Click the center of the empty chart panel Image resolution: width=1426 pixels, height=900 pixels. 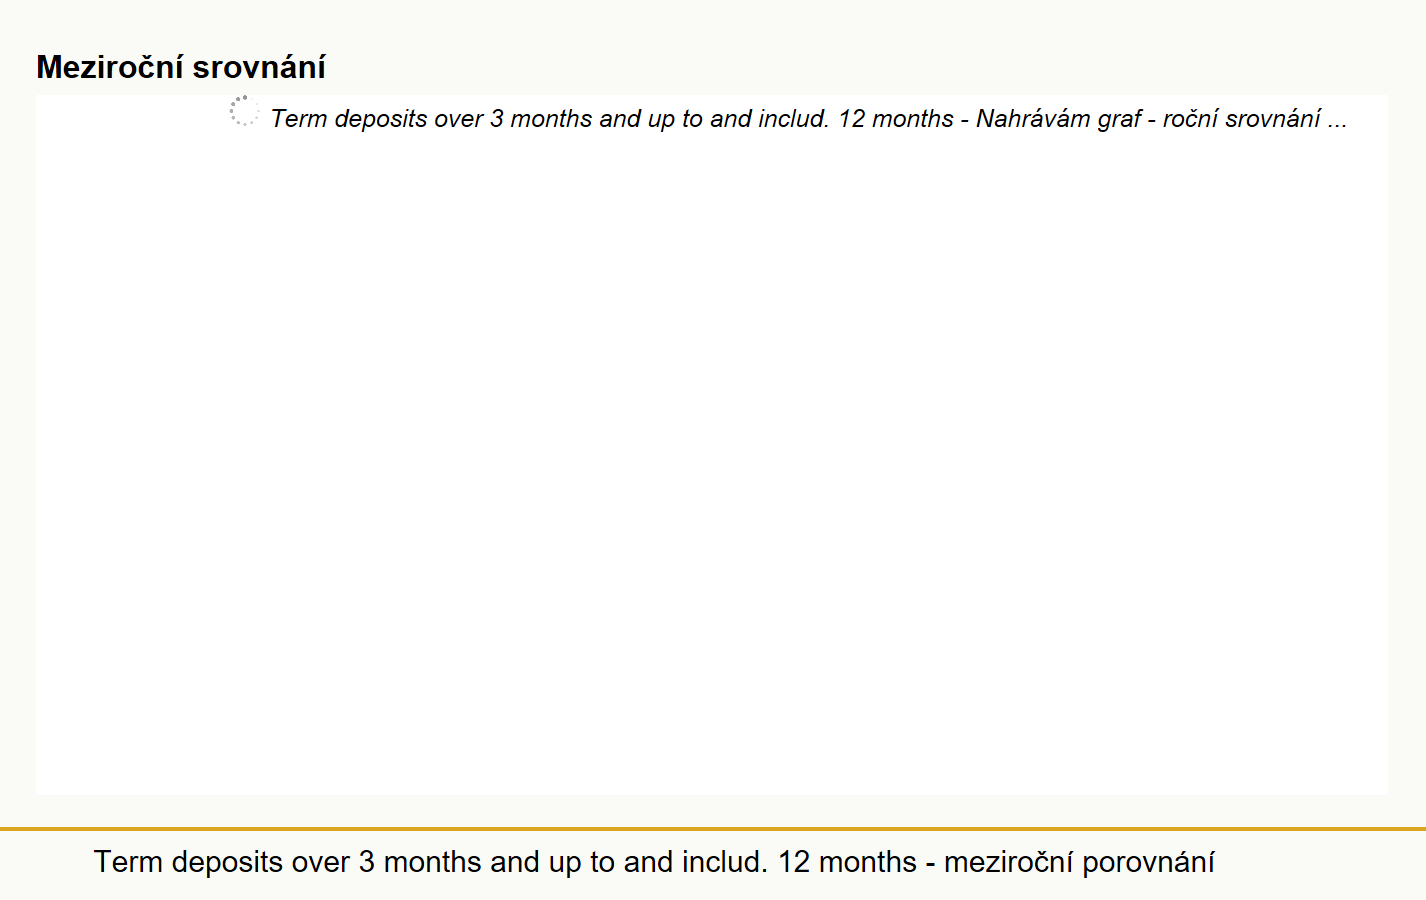coord(712,445)
